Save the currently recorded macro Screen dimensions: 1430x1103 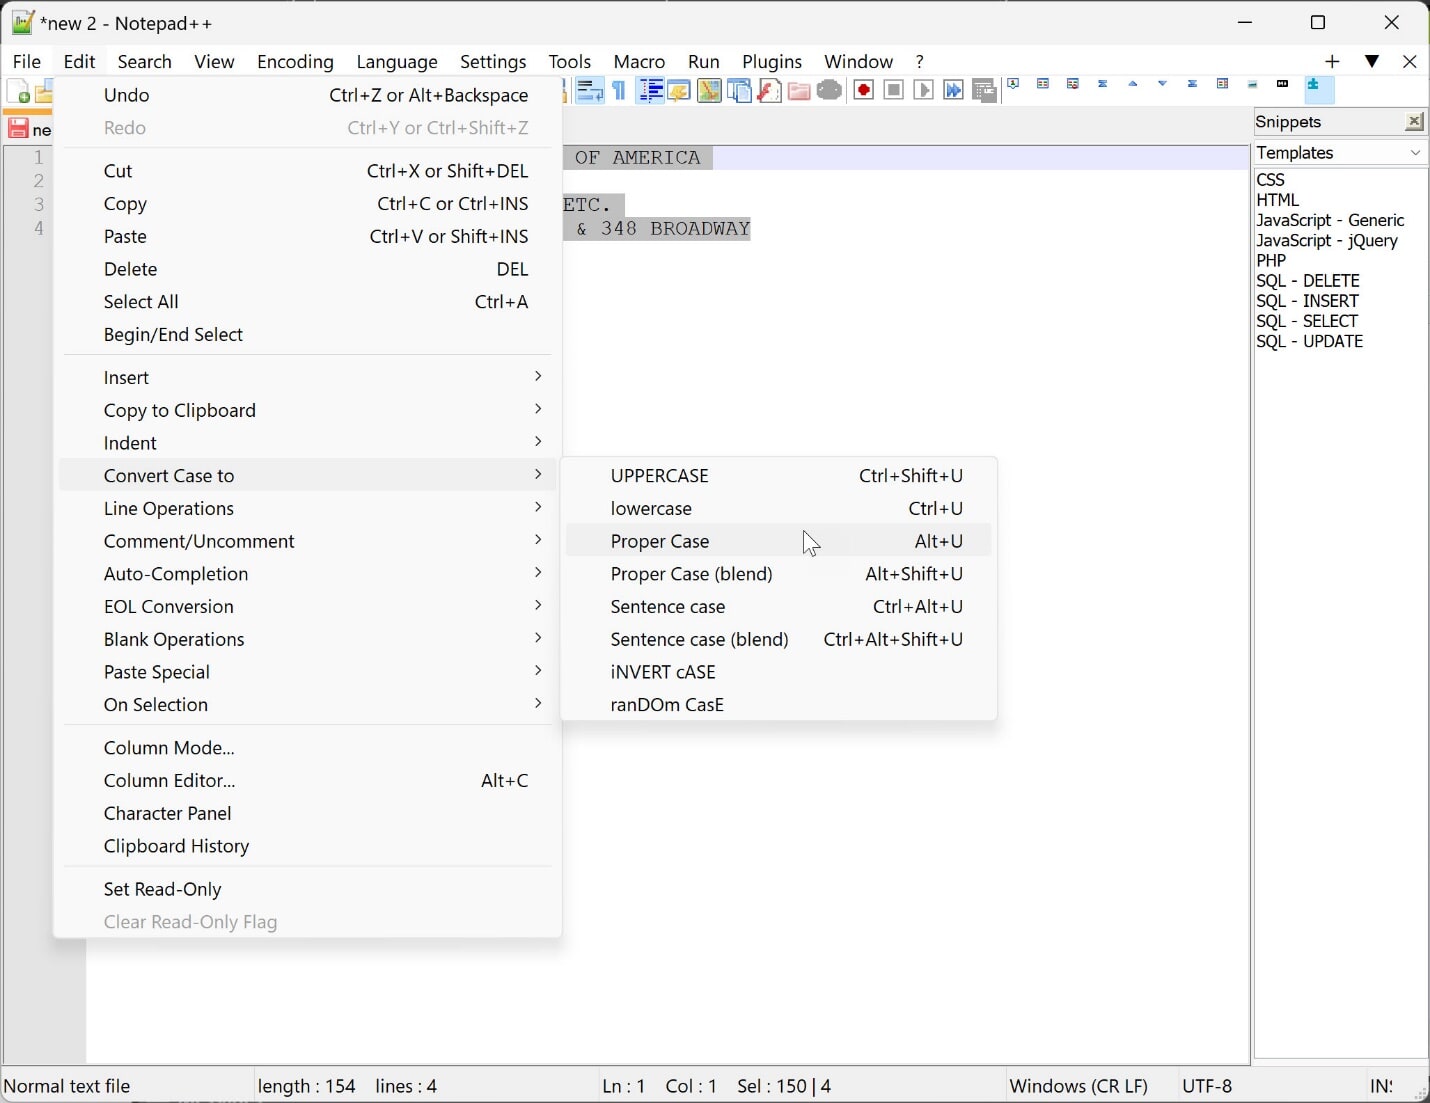coord(986,90)
